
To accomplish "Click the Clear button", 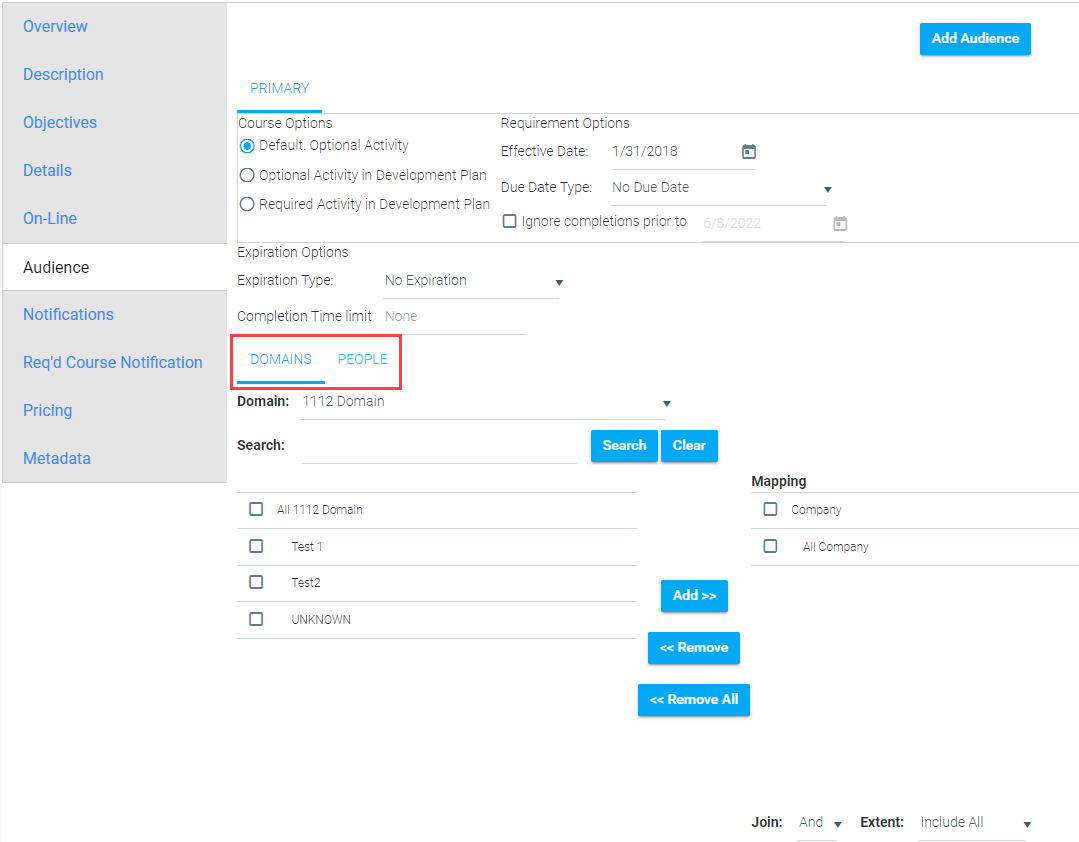I will (x=689, y=446).
